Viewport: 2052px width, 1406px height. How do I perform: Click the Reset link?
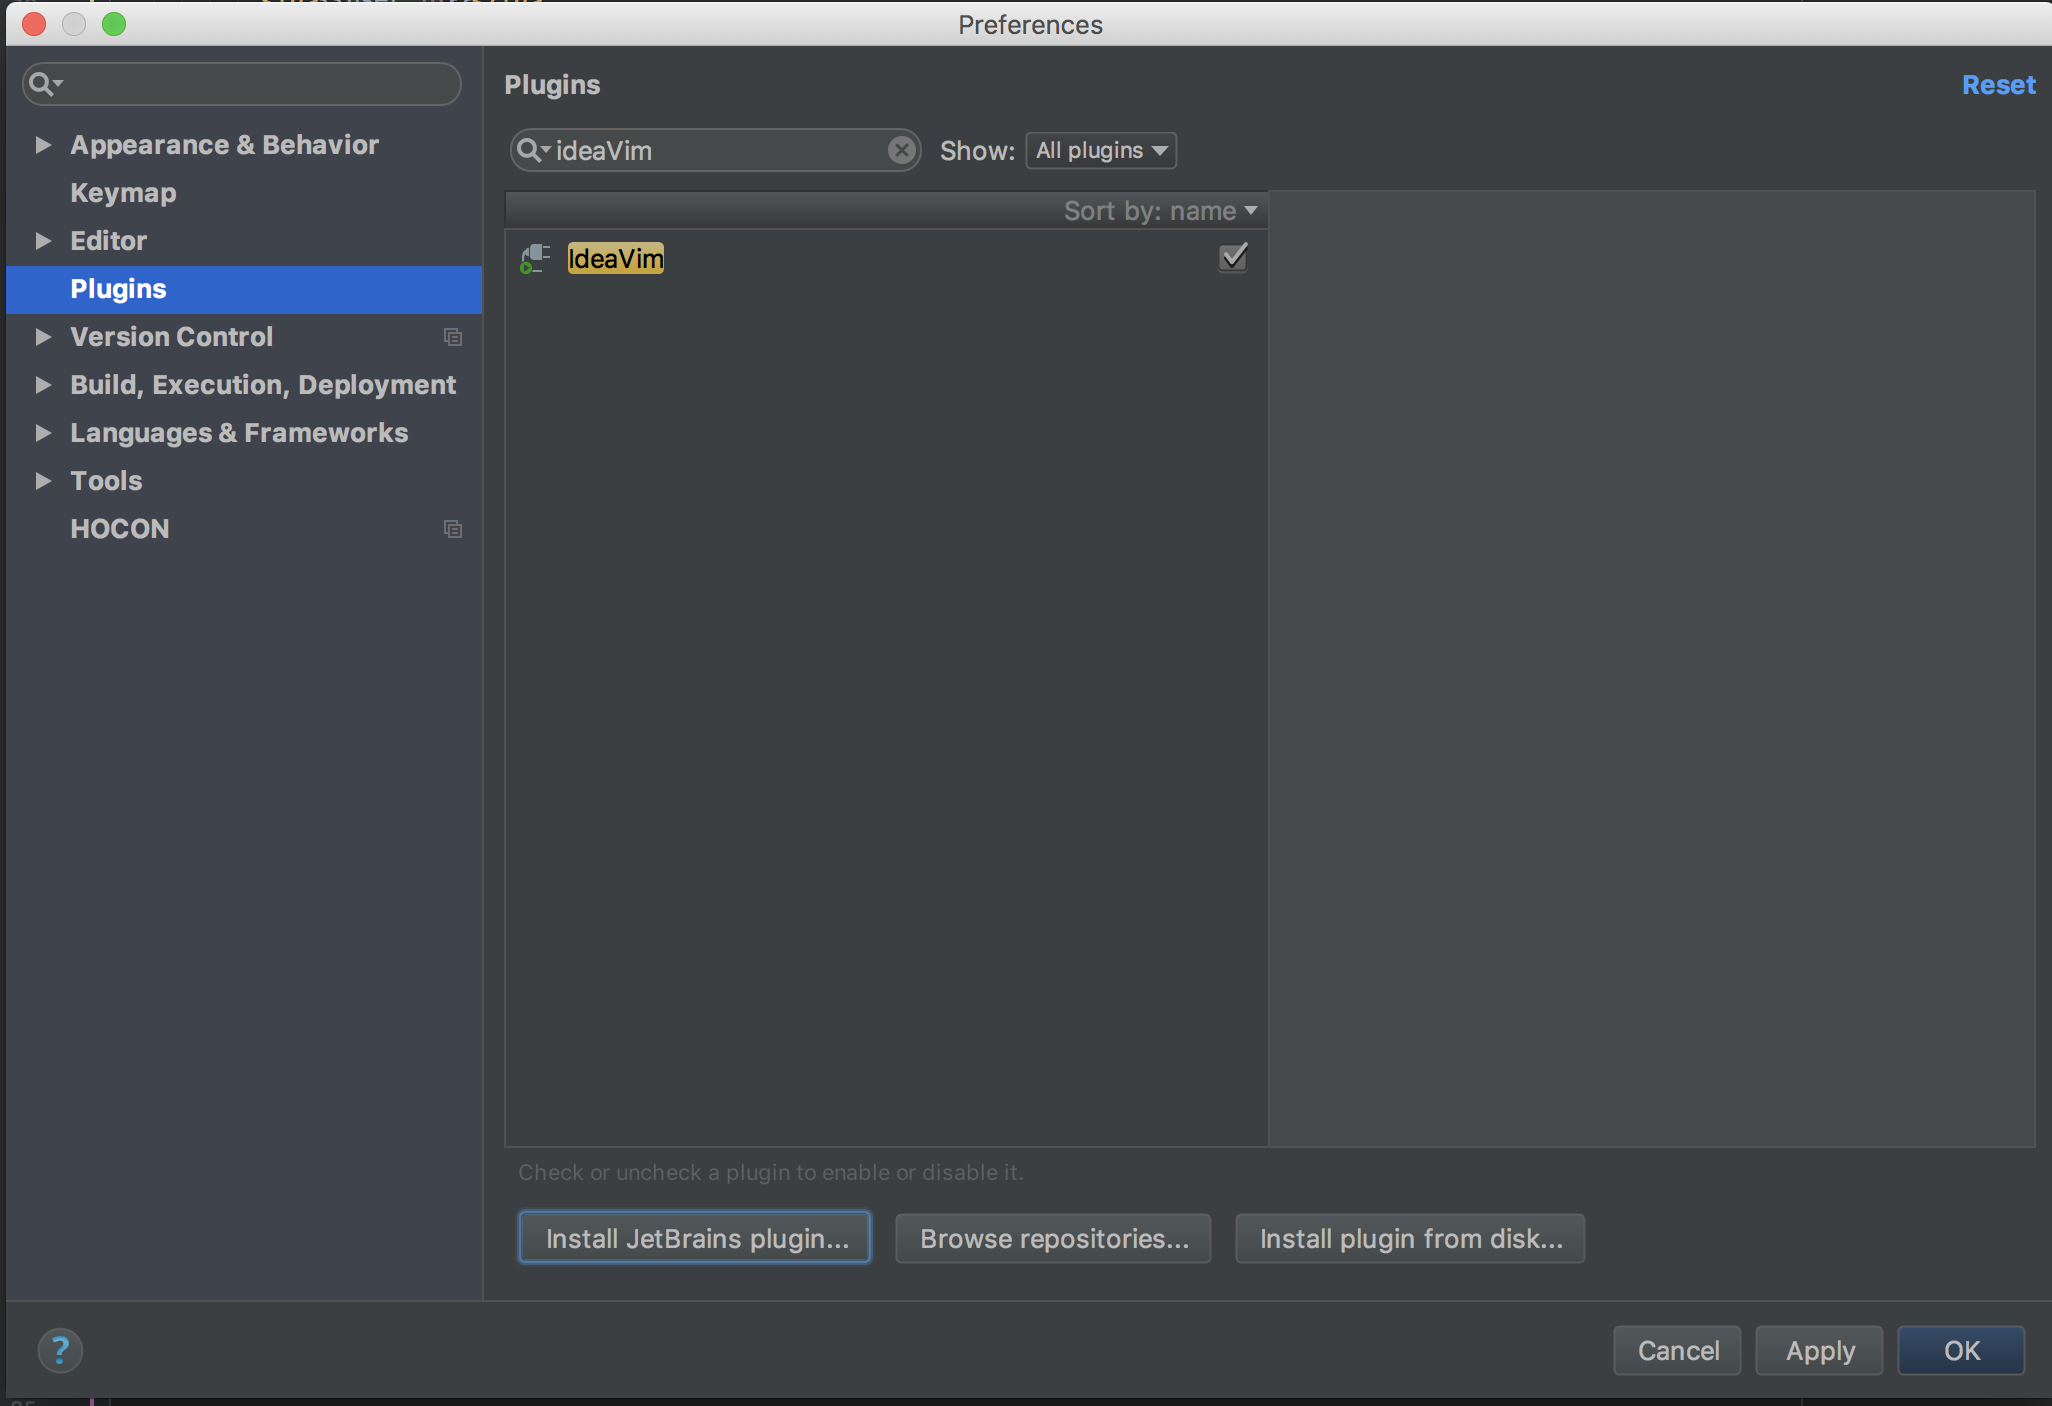(x=1998, y=85)
